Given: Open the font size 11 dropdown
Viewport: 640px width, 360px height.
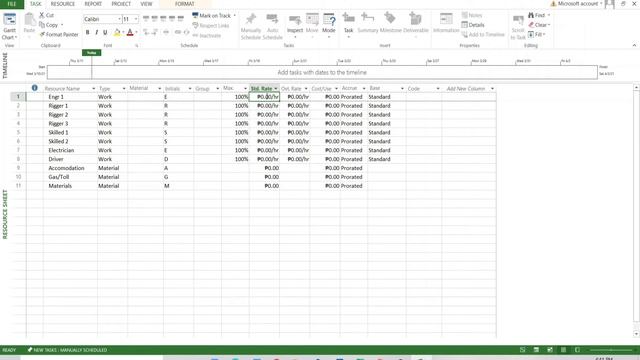Looking at the screenshot, I should tap(136, 19).
